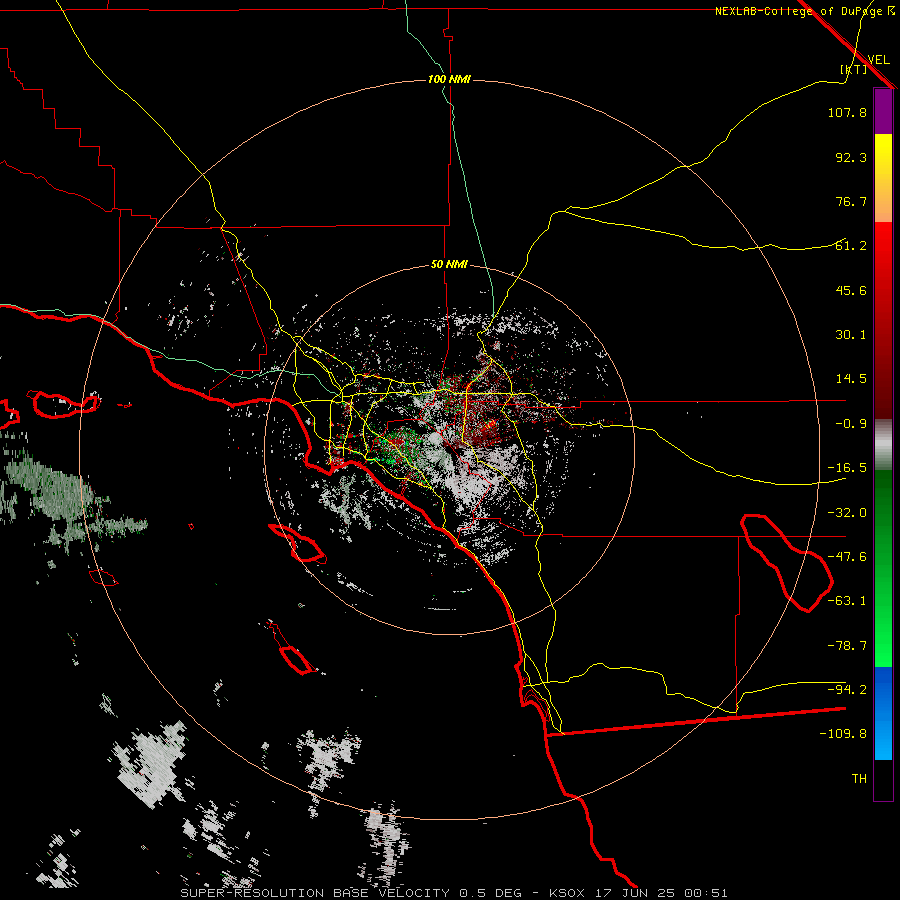Click the 45.6 legend value
Viewport: 900px width, 900px height.
(851, 290)
